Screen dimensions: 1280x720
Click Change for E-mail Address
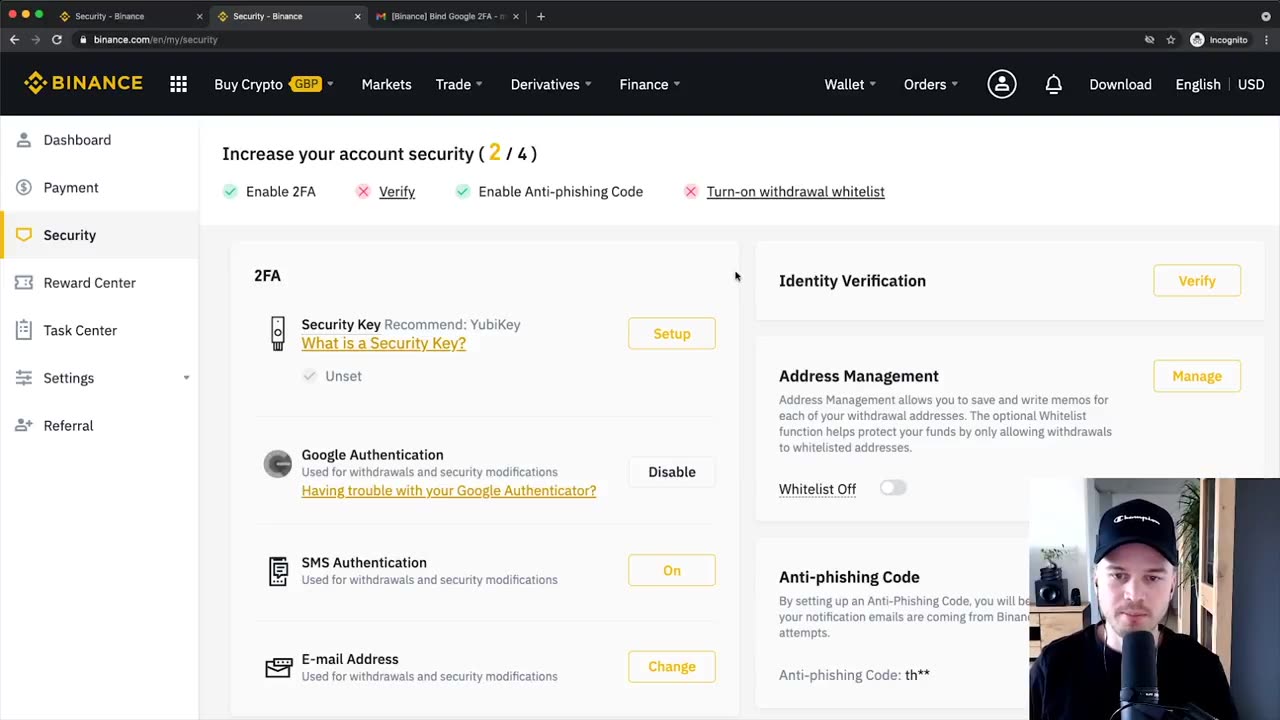point(672,667)
